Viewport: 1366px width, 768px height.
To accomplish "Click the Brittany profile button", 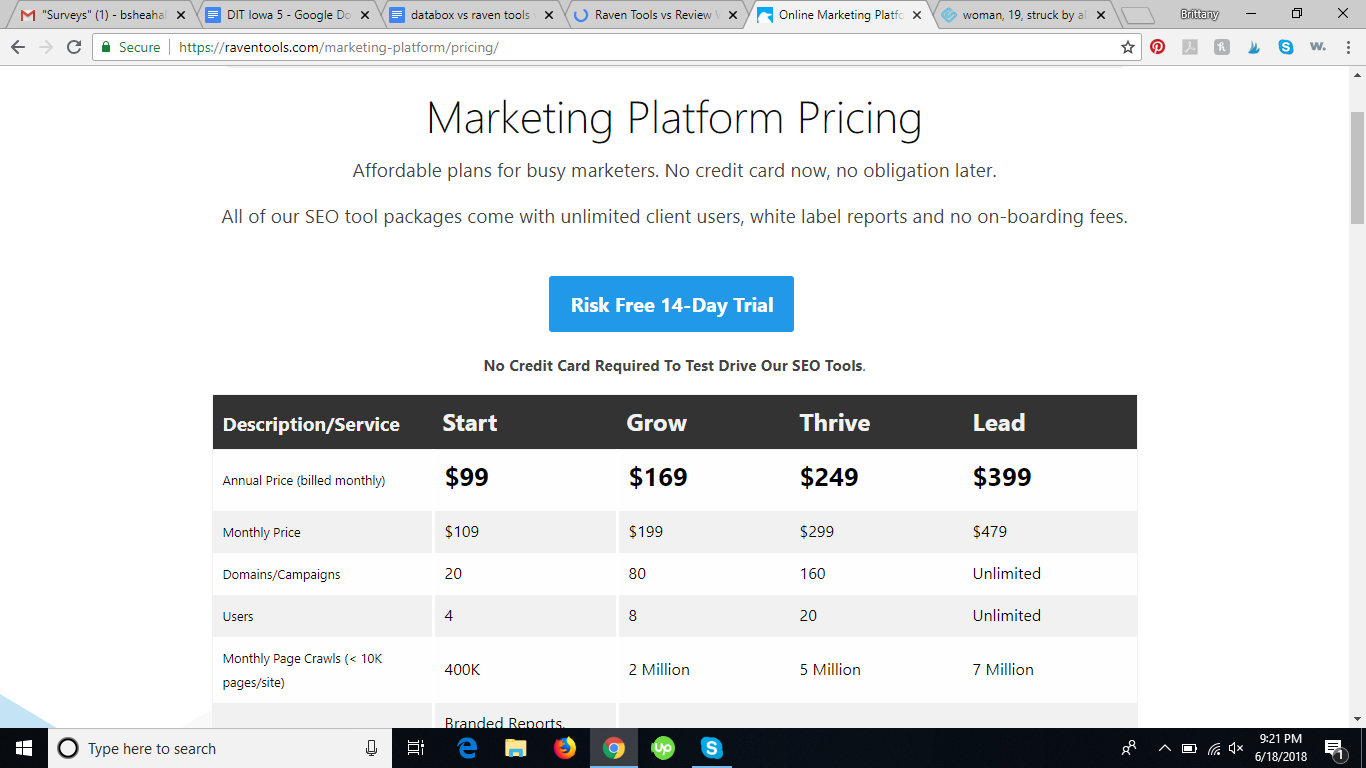I will point(1199,14).
